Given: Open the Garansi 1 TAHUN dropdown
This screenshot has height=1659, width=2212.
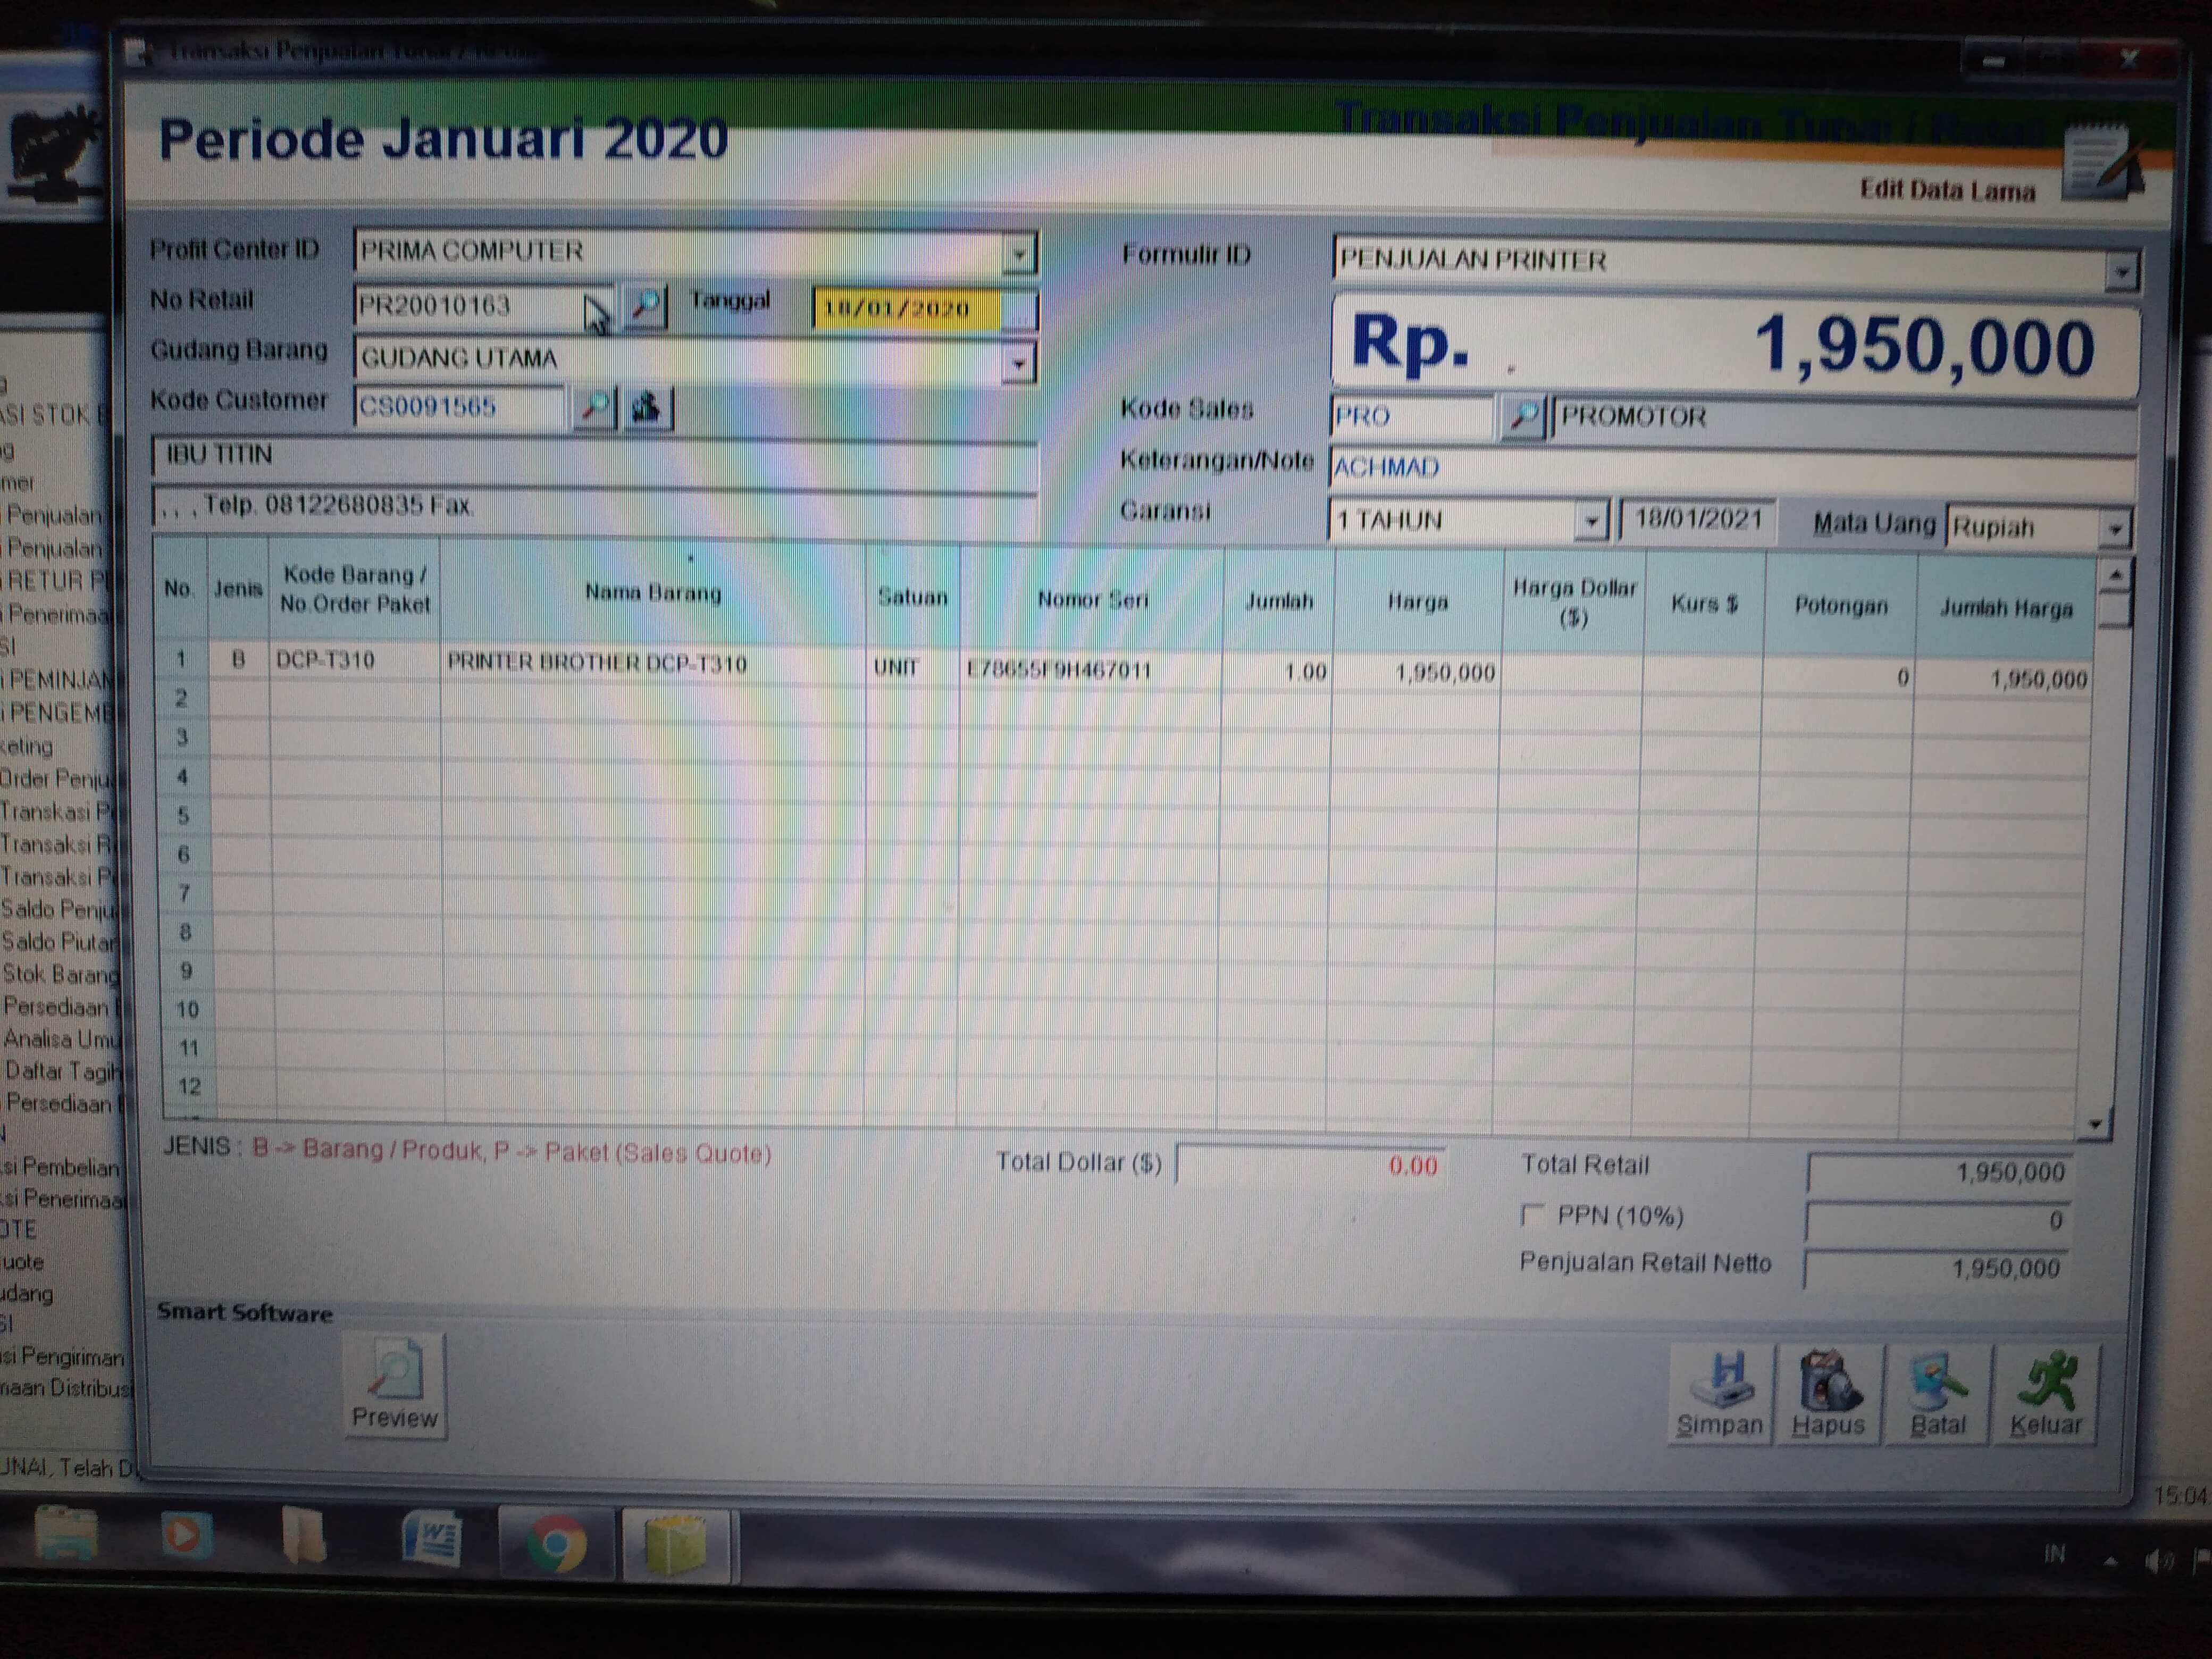Looking at the screenshot, I should [x=1590, y=521].
